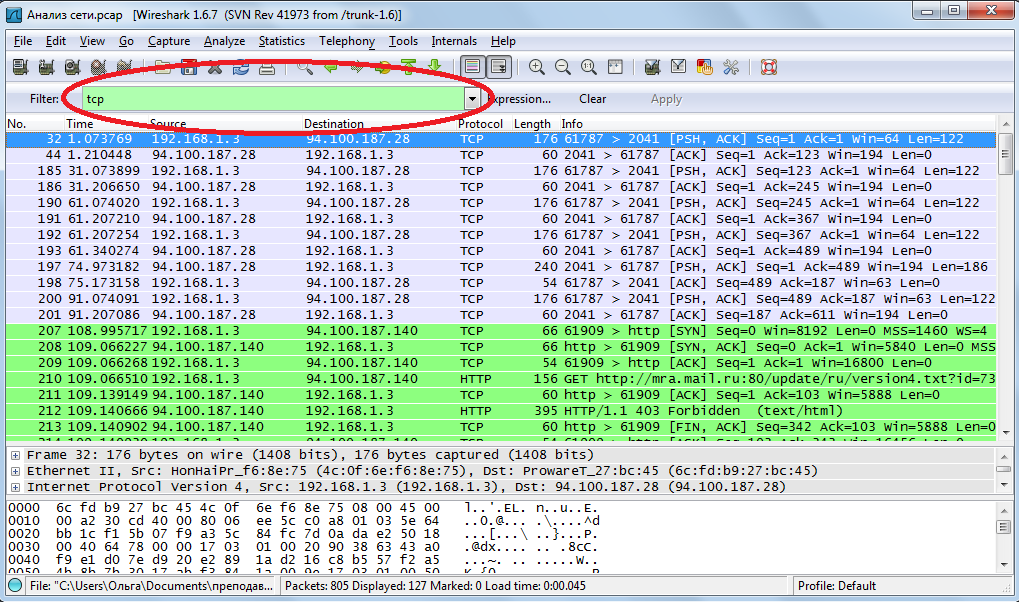
Task: Select packet 212 HTTP/1.1 403 Forbidden row
Action: tap(501, 411)
